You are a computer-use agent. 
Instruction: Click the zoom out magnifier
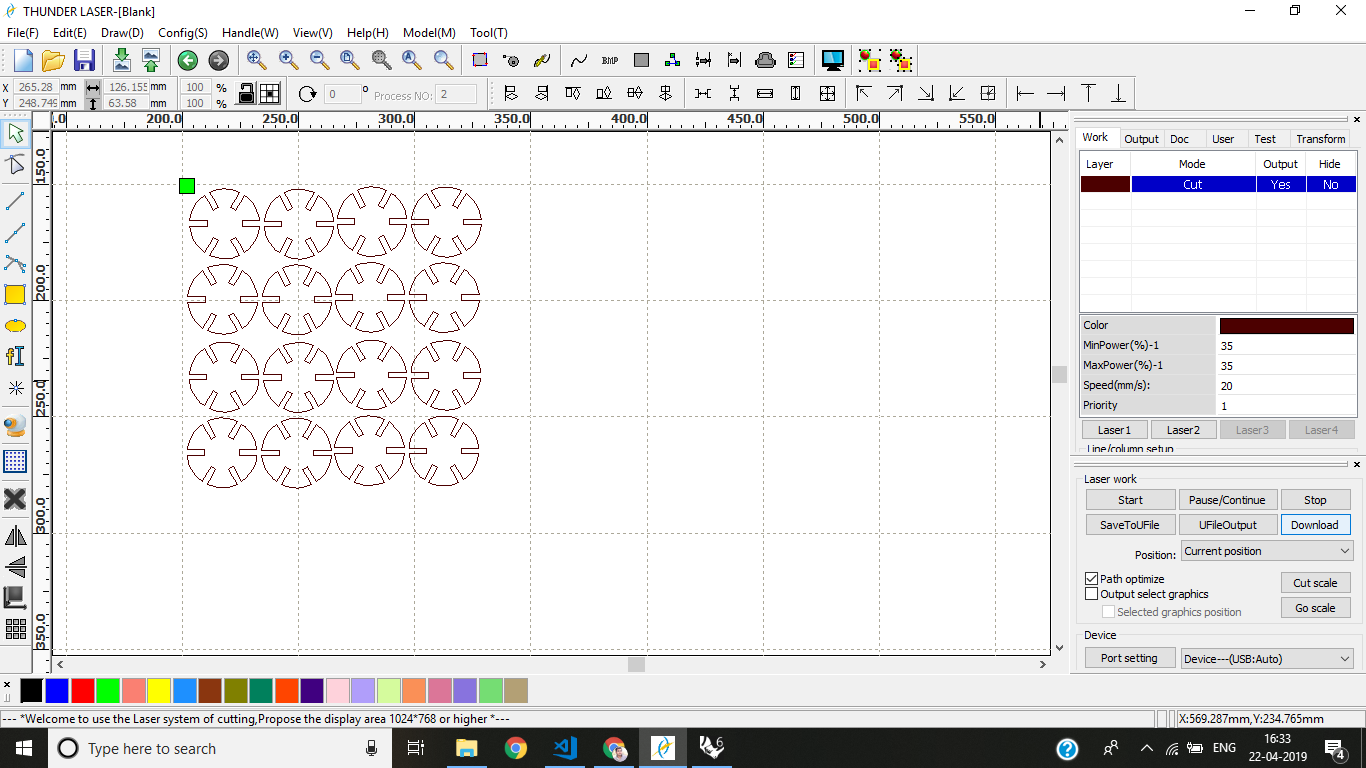tap(319, 60)
